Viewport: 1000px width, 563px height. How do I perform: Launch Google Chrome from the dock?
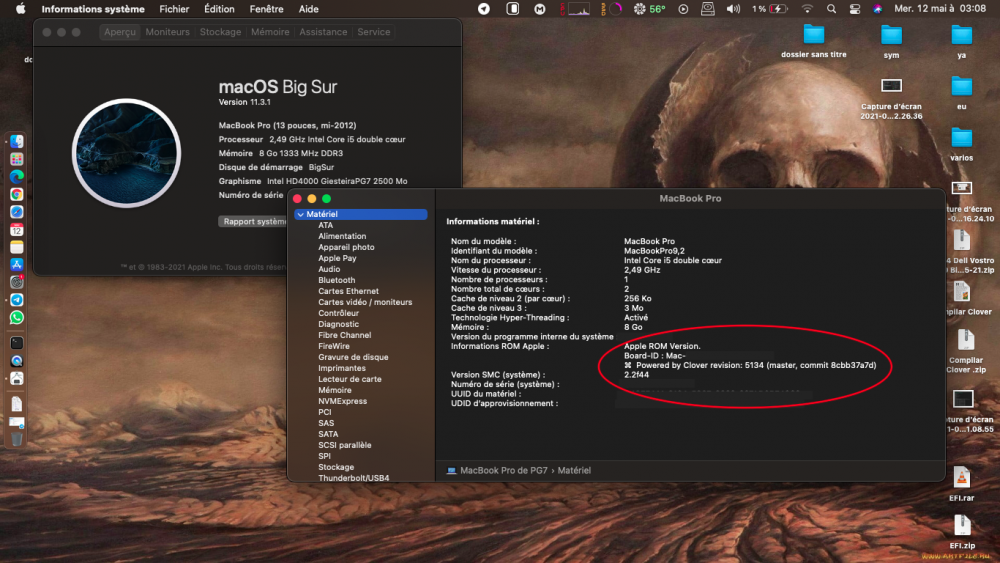(17, 194)
